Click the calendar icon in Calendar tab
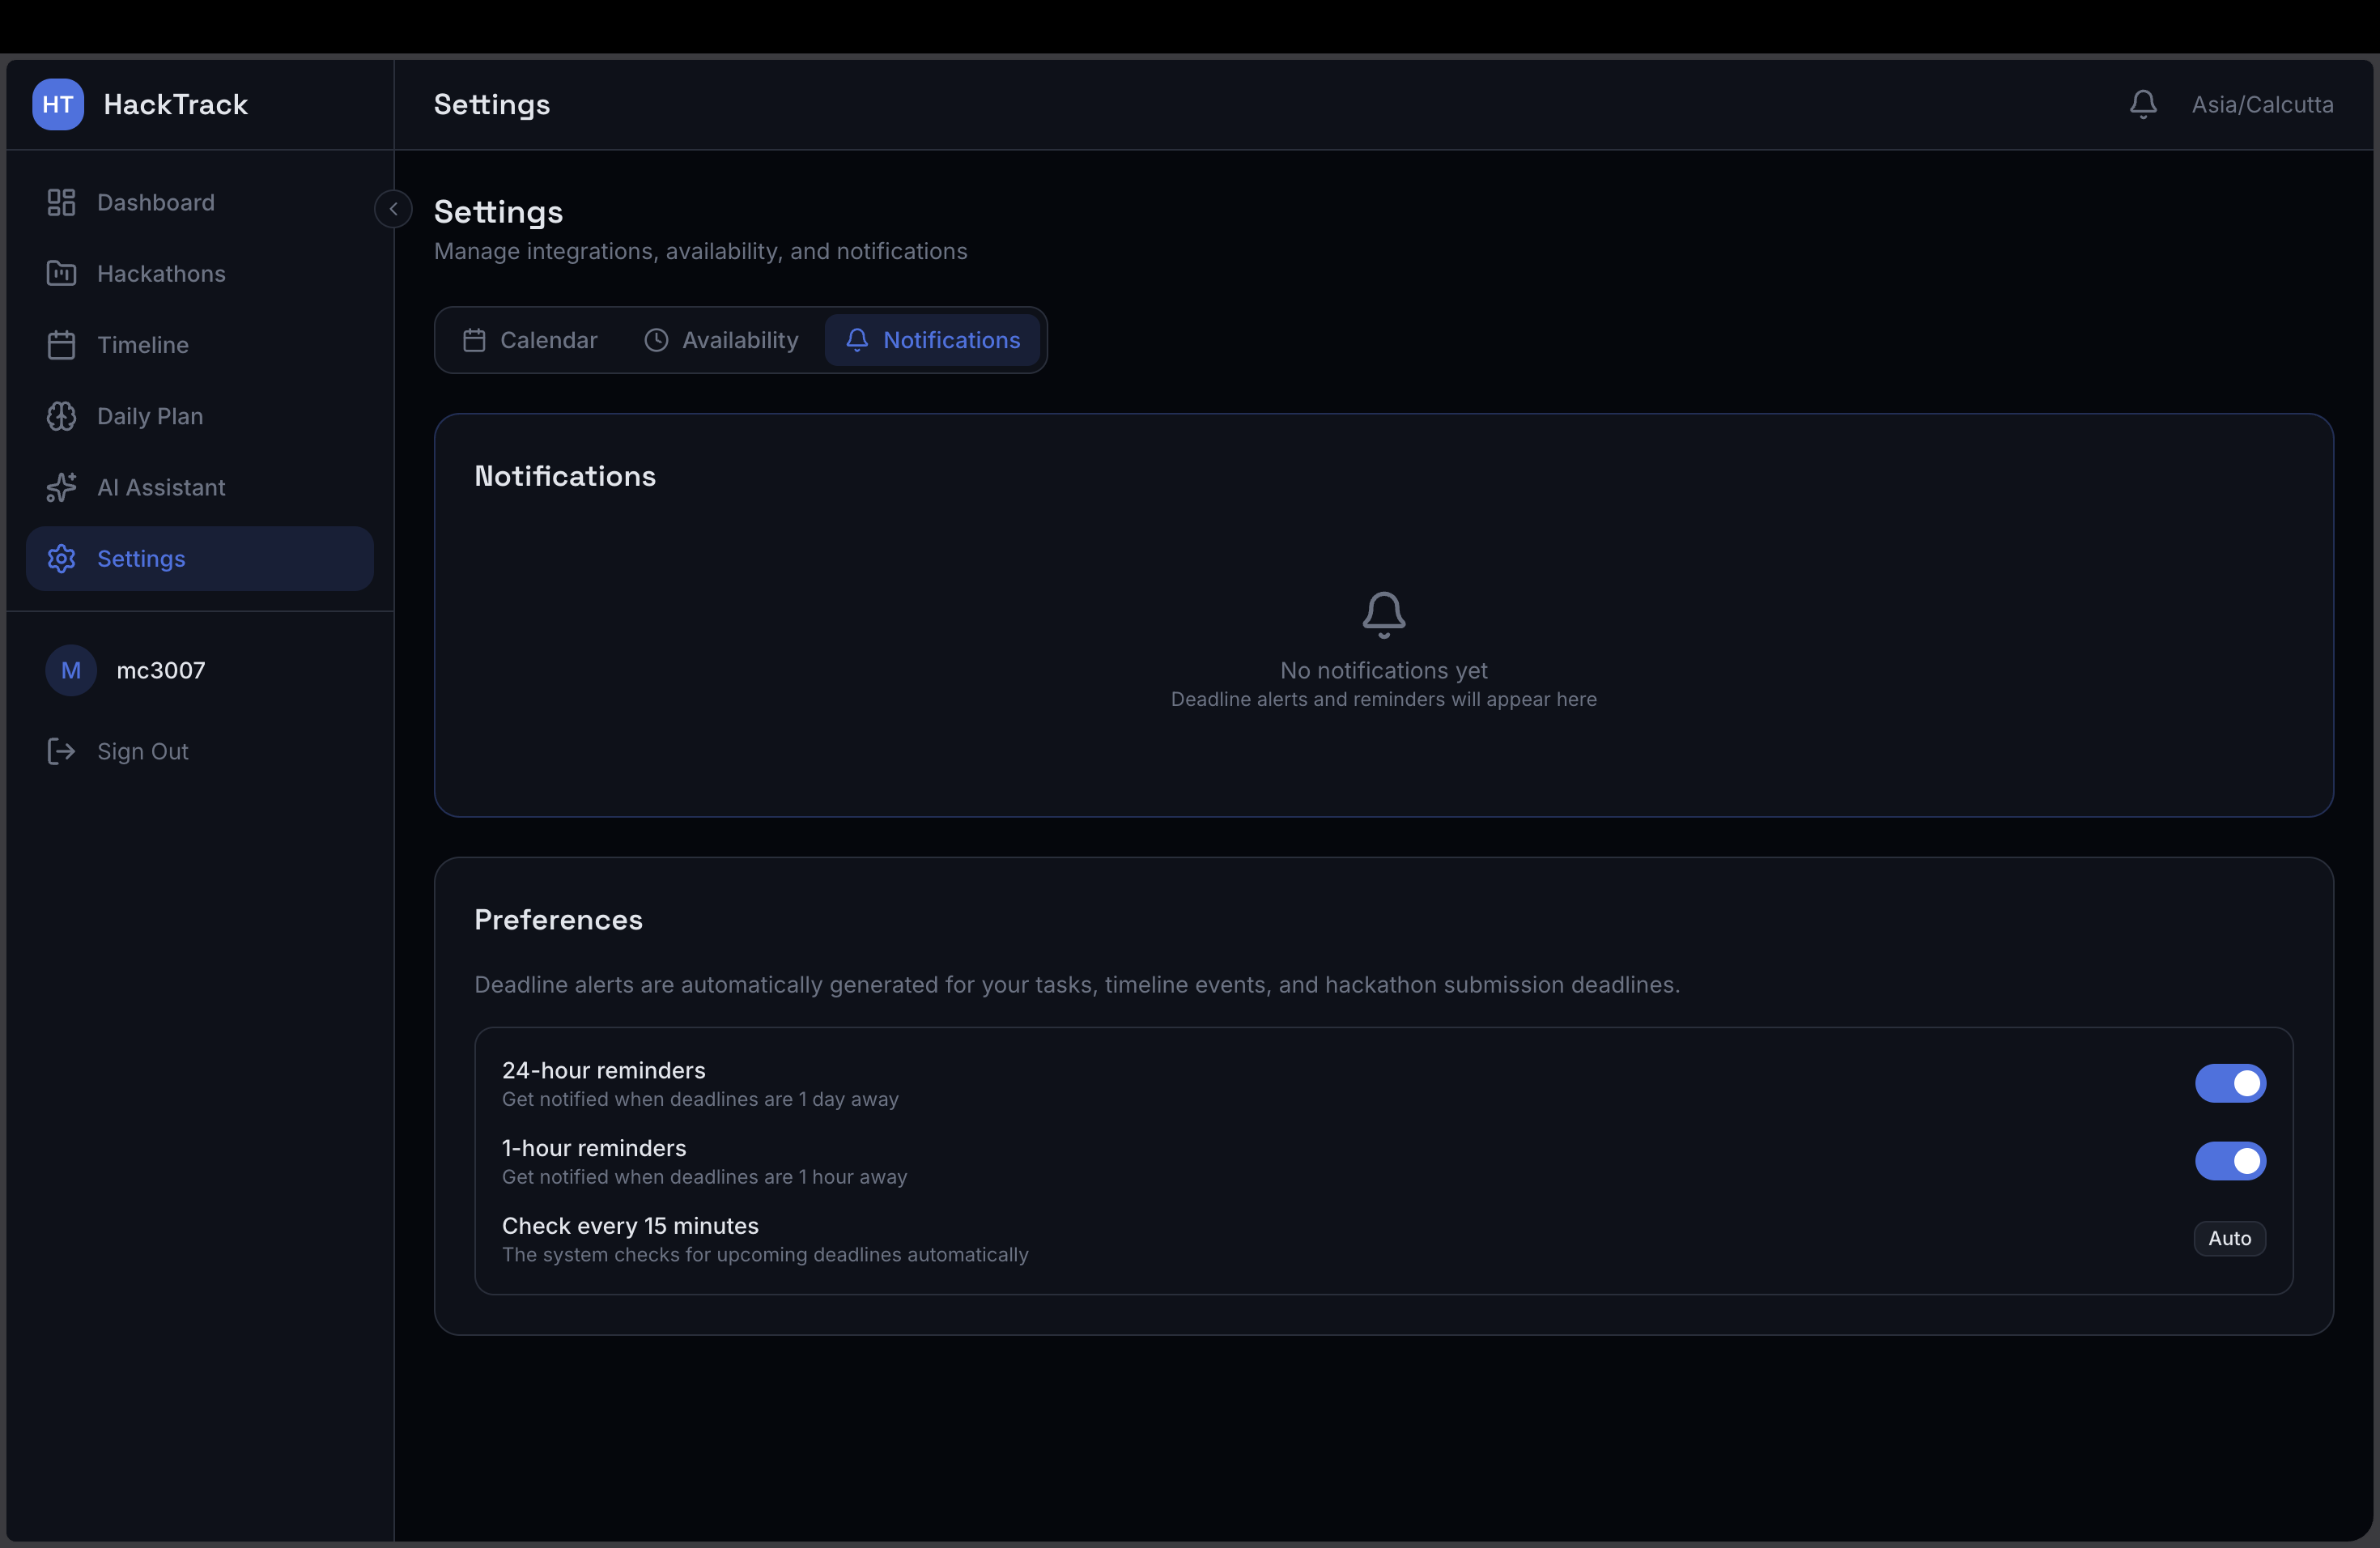The image size is (2380, 1548). coord(474,340)
